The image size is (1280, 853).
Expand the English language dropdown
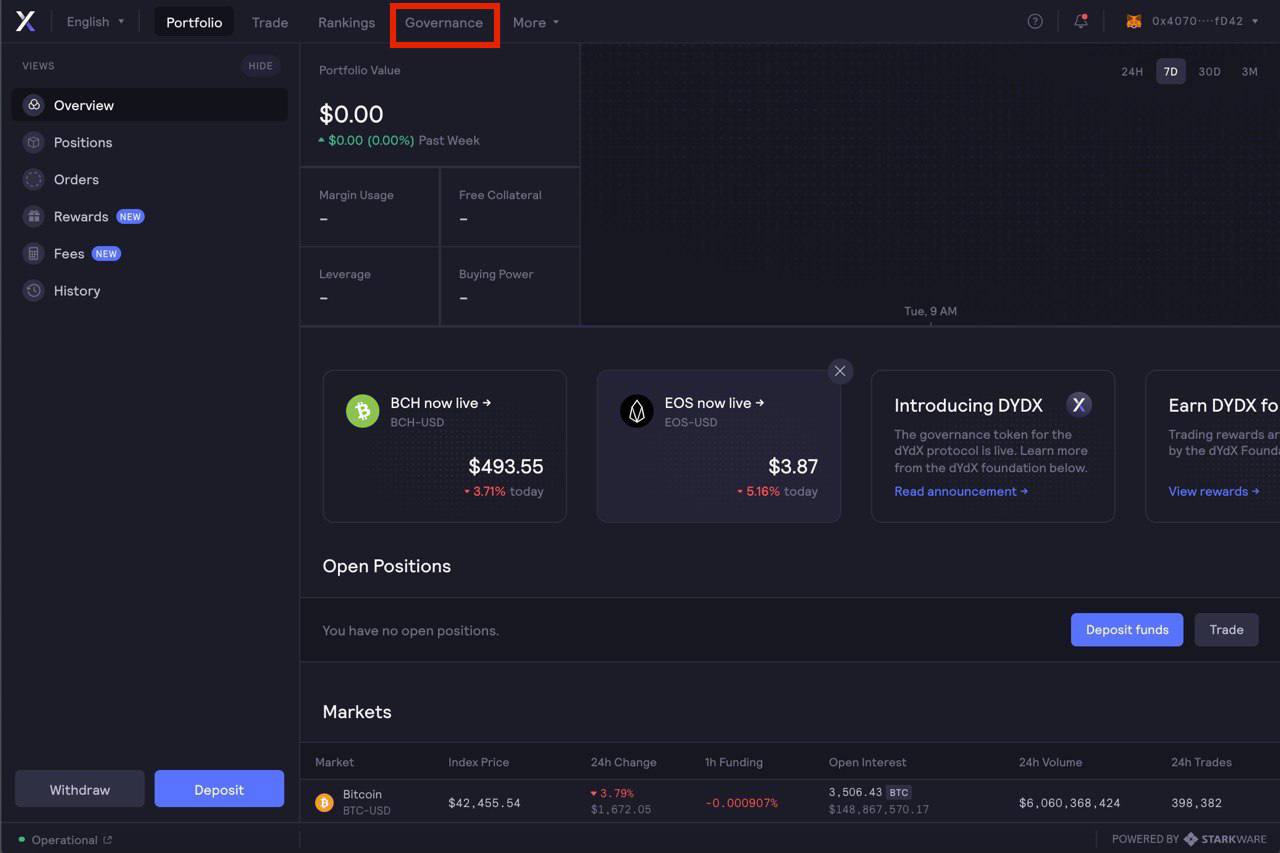(x=95, y=21)
